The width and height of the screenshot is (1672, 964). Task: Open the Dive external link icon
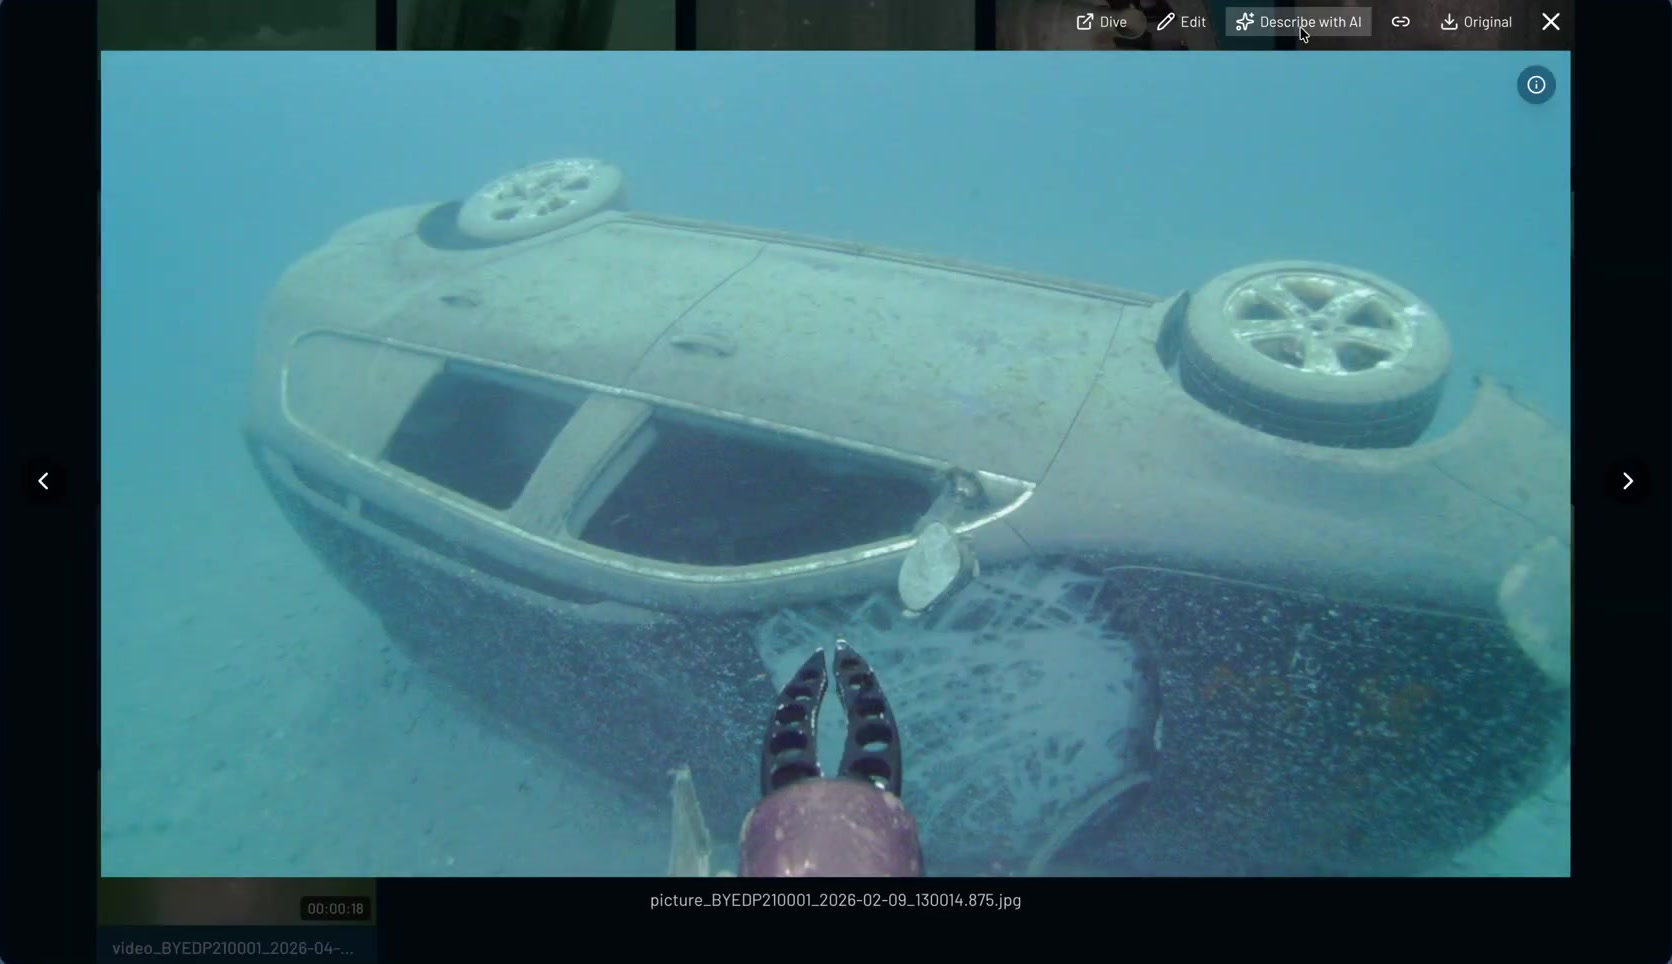pyautogui.click(x=1085, y=22)
